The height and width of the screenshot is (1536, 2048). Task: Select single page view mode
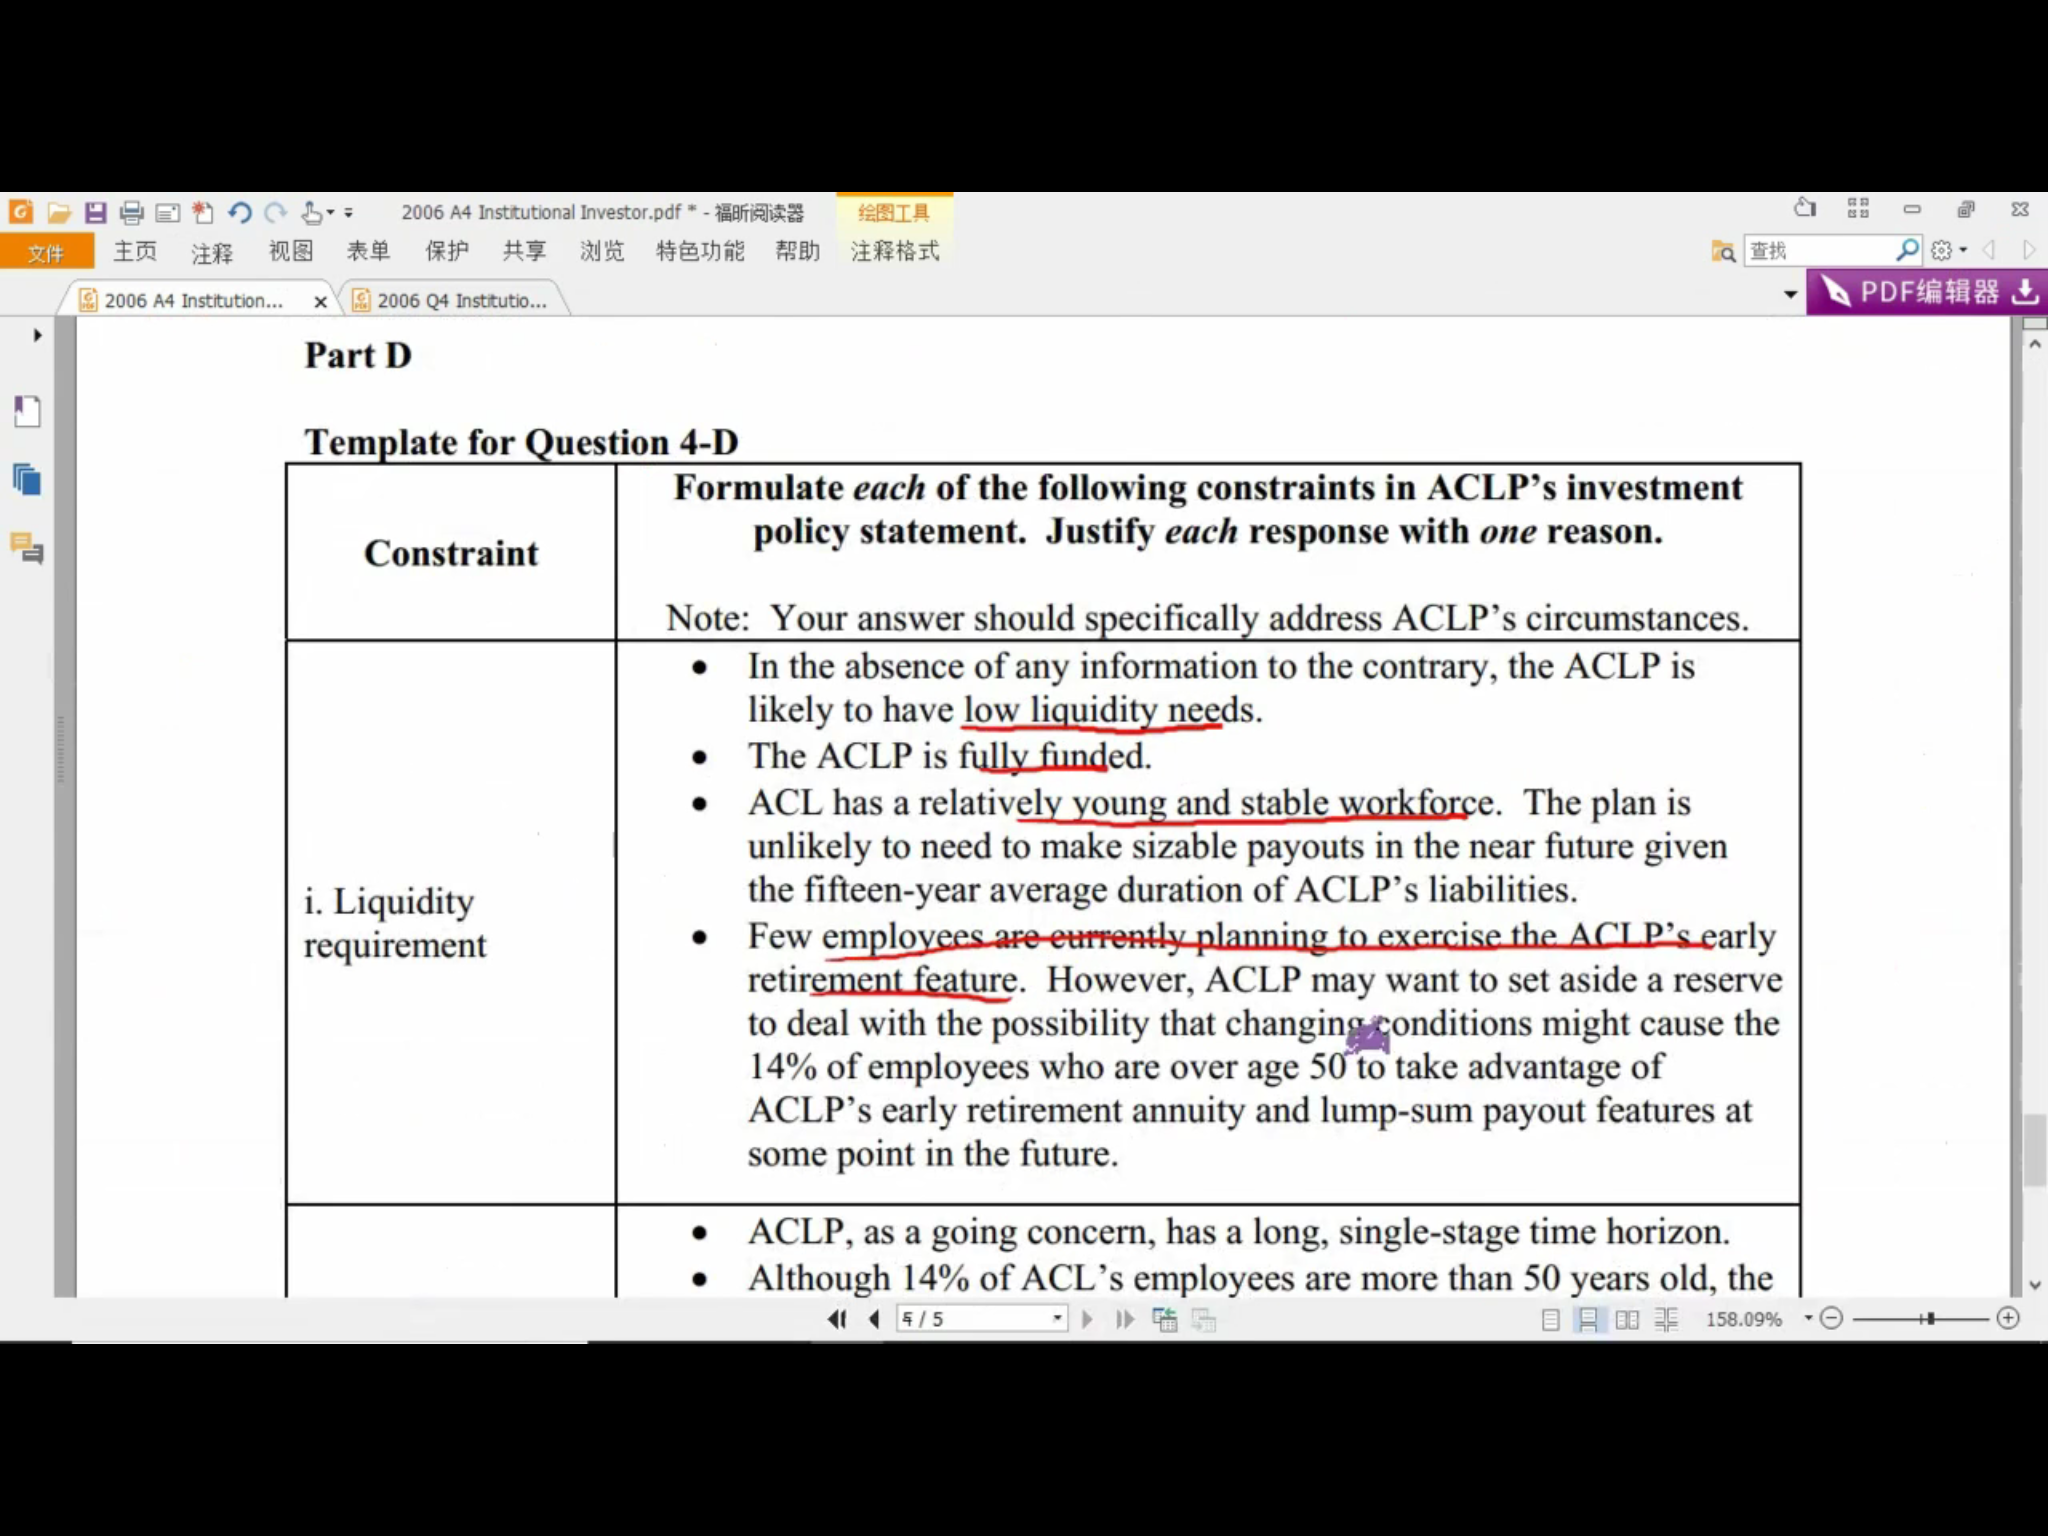[x=1550, y=1319]
